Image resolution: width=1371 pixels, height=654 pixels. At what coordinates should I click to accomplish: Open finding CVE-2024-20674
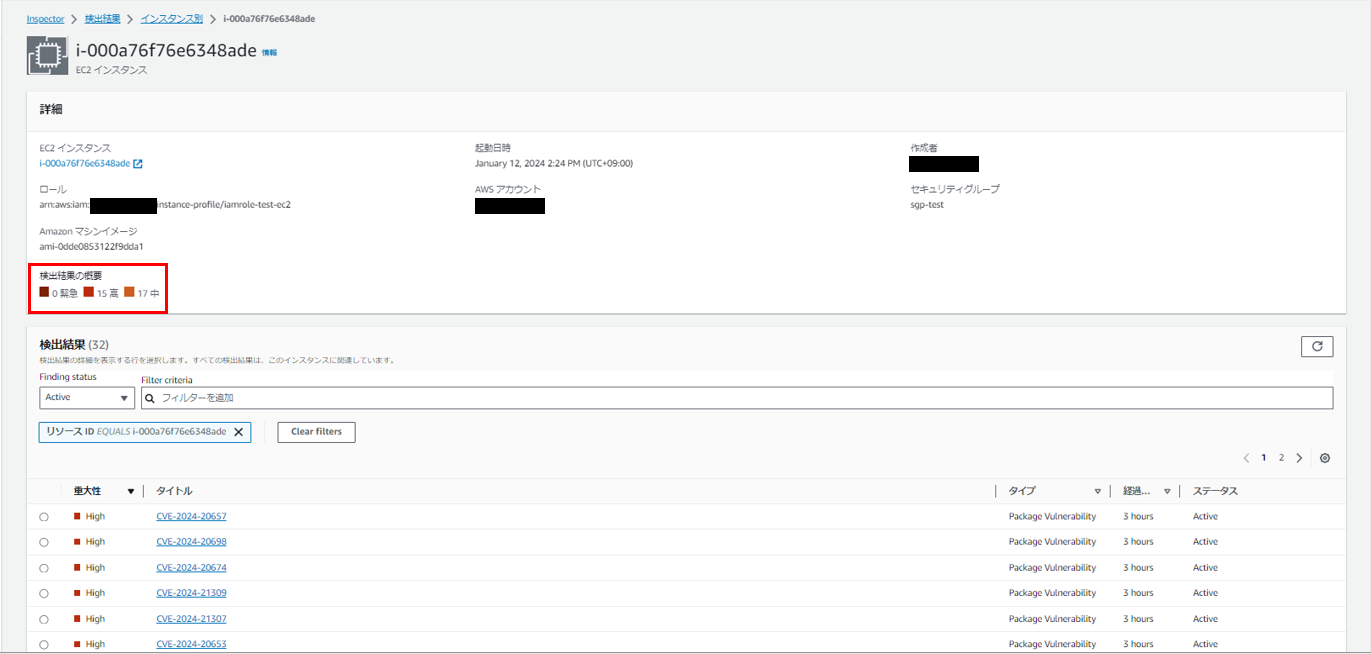click(191, 567)
